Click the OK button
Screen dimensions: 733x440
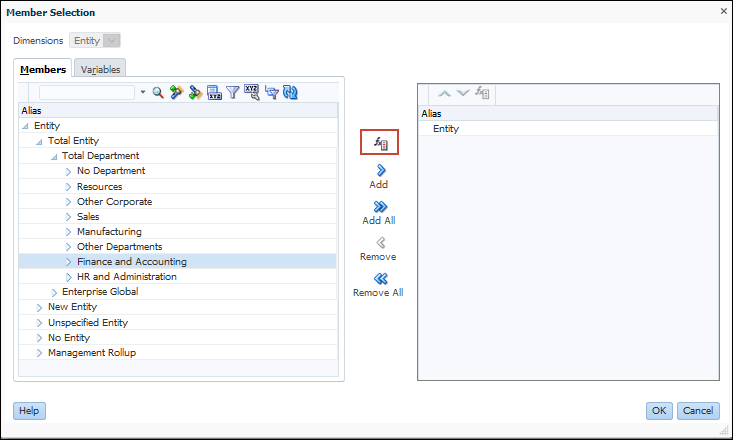coord(659,411)
